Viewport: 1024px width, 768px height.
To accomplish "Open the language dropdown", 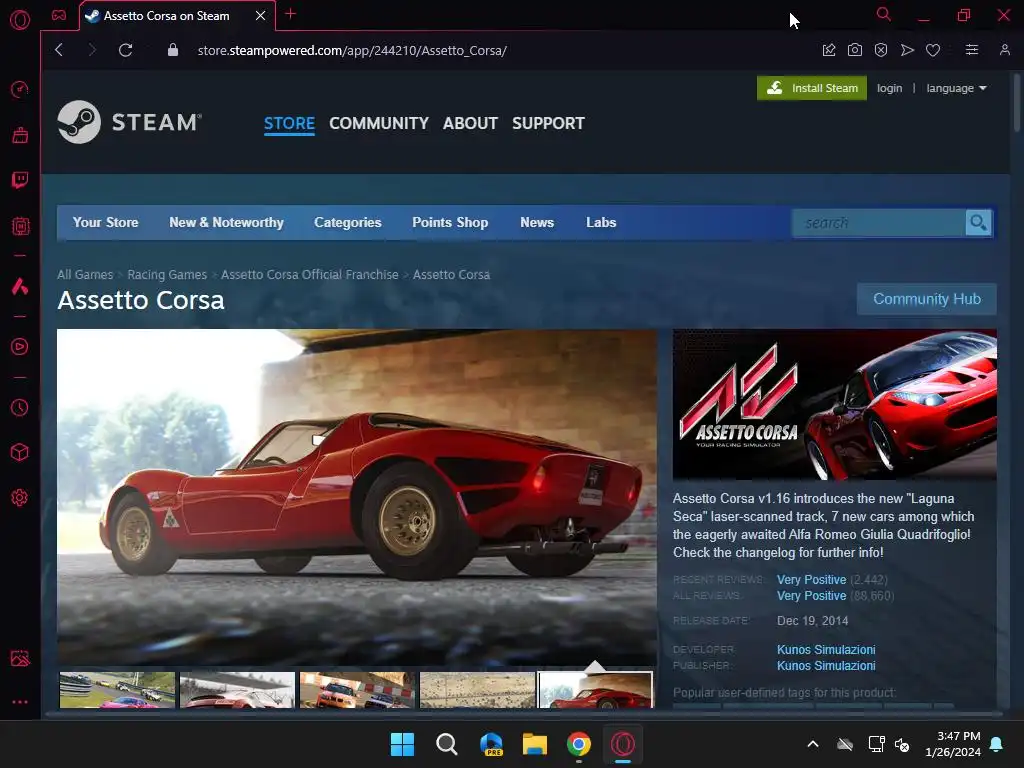I will [x=956, y=88].
